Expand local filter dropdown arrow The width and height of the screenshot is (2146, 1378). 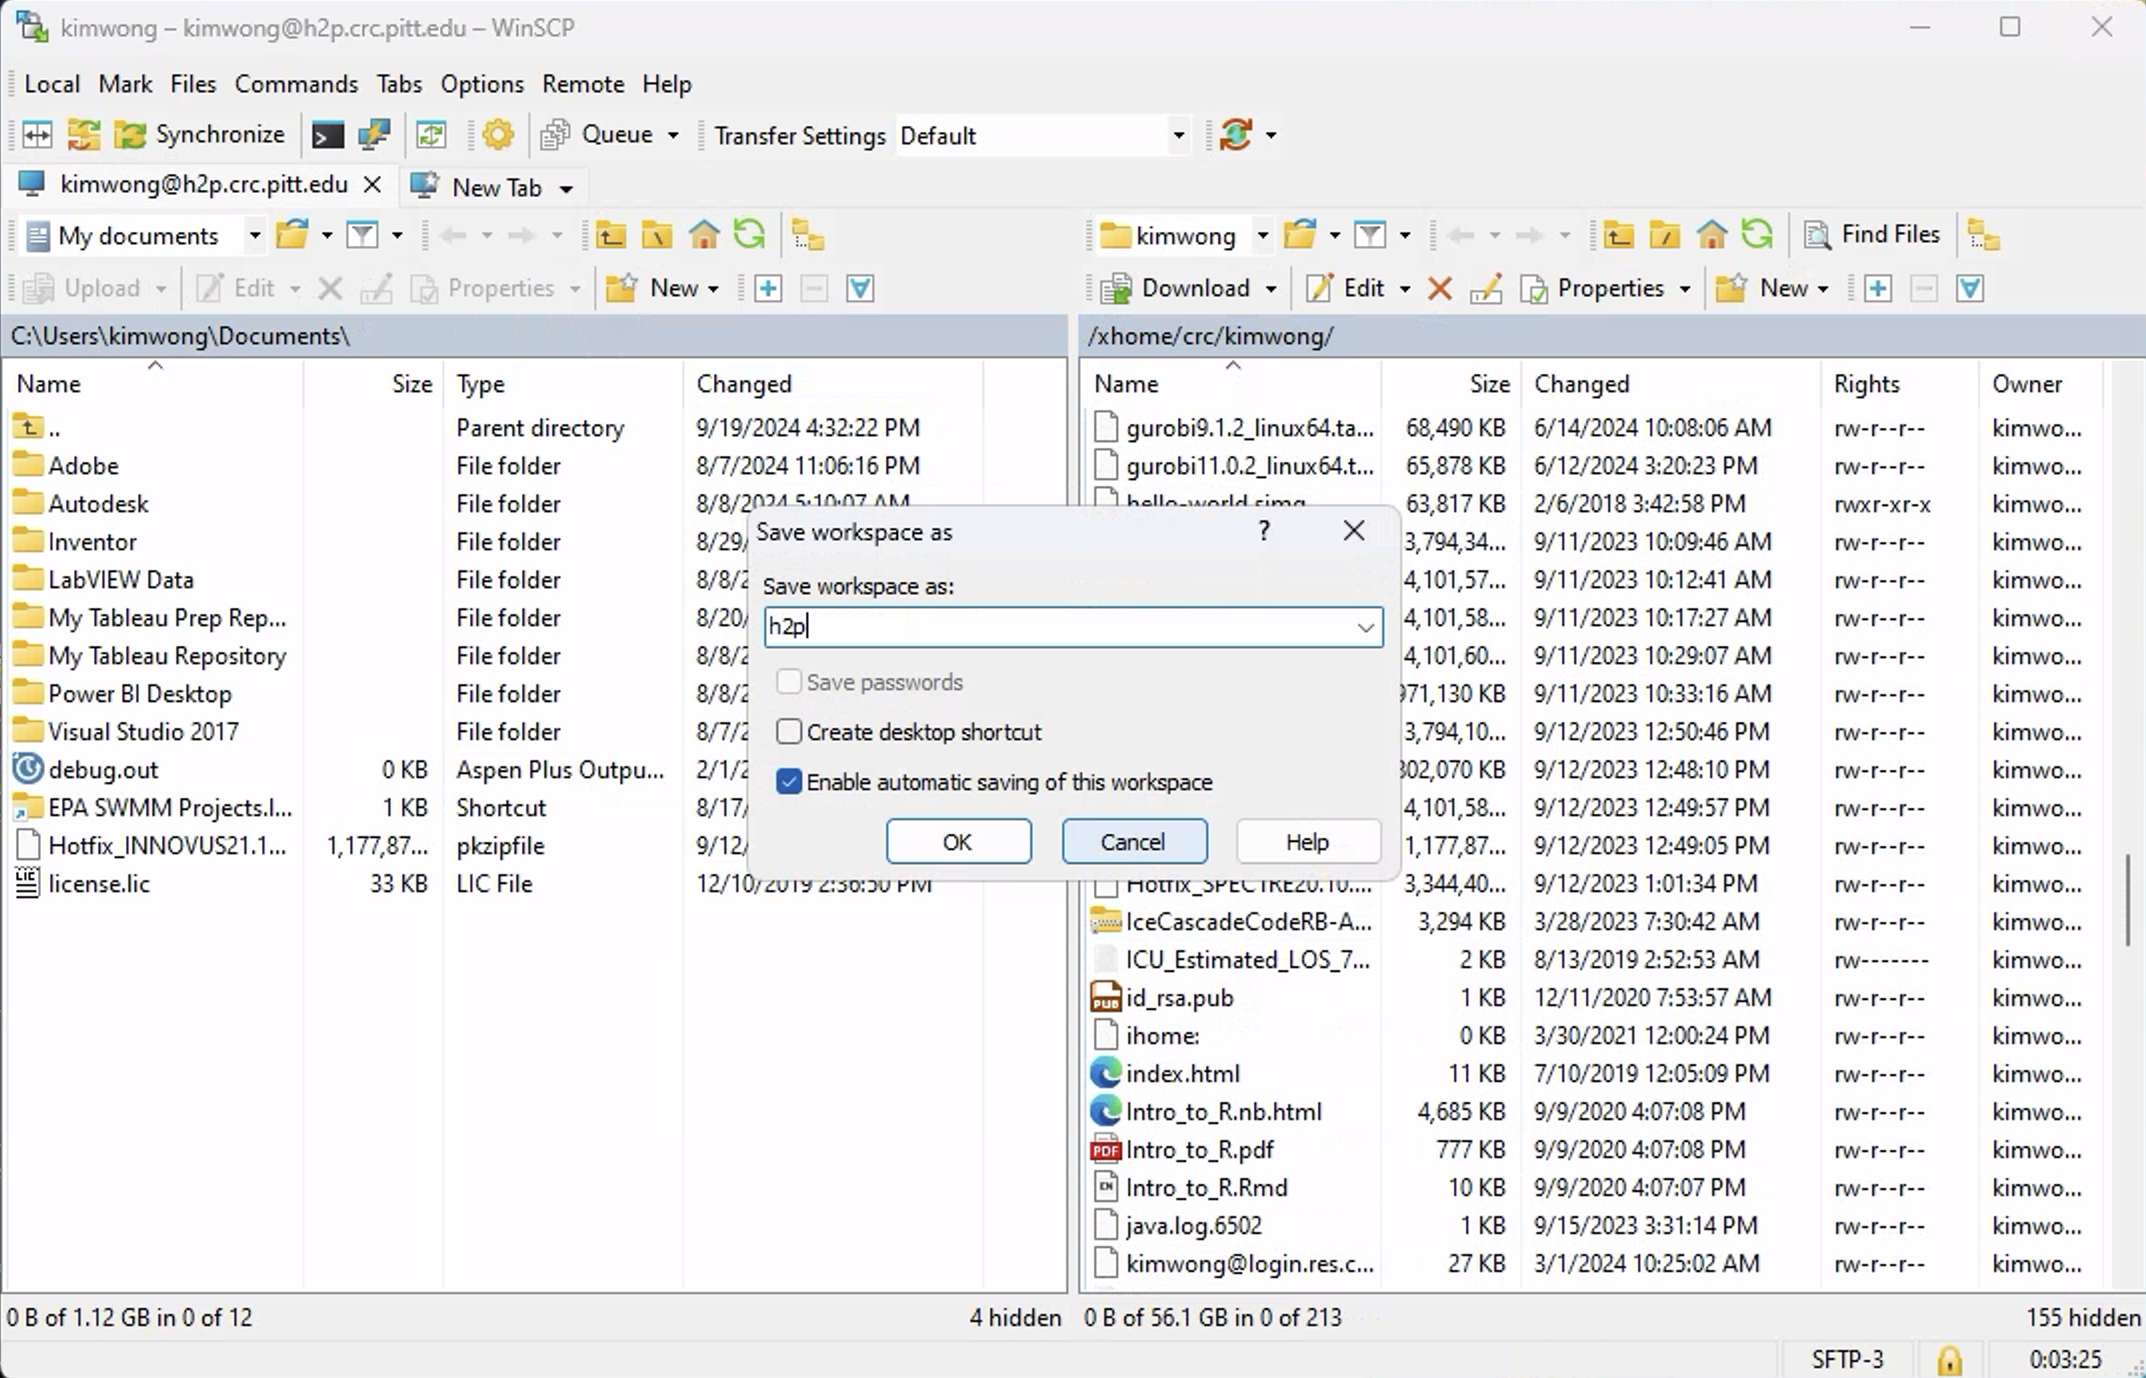pos(397,236)
